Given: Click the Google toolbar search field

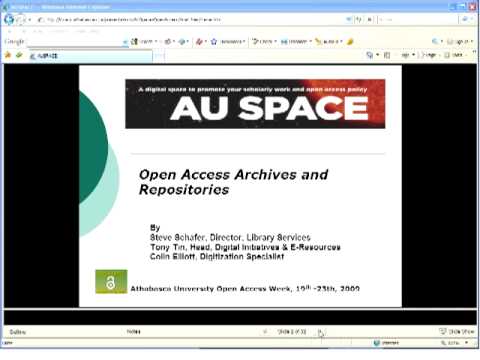Looking at the screenshot, I should tap(74, 42).
